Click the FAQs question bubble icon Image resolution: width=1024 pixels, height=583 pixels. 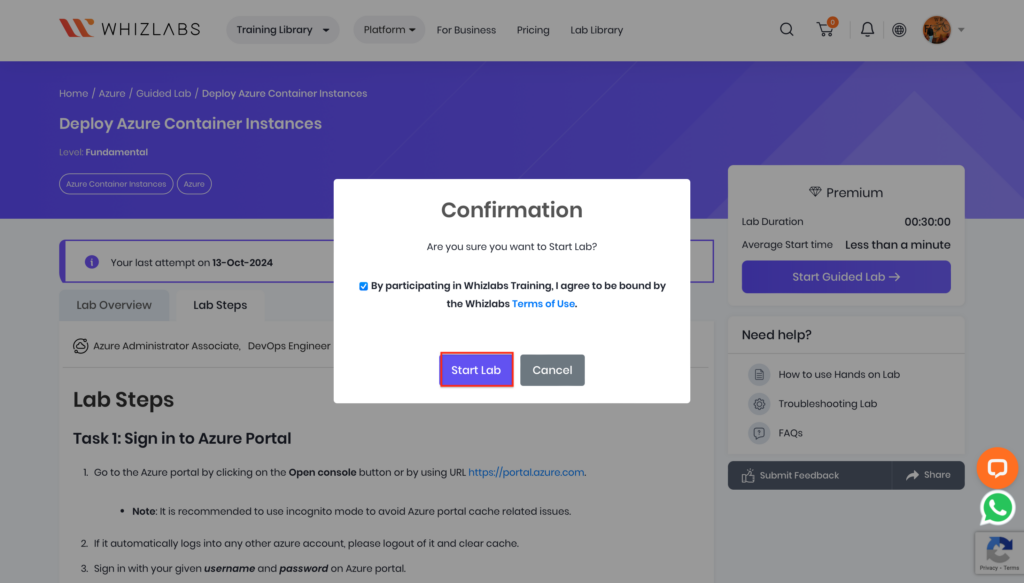point(759,433)
